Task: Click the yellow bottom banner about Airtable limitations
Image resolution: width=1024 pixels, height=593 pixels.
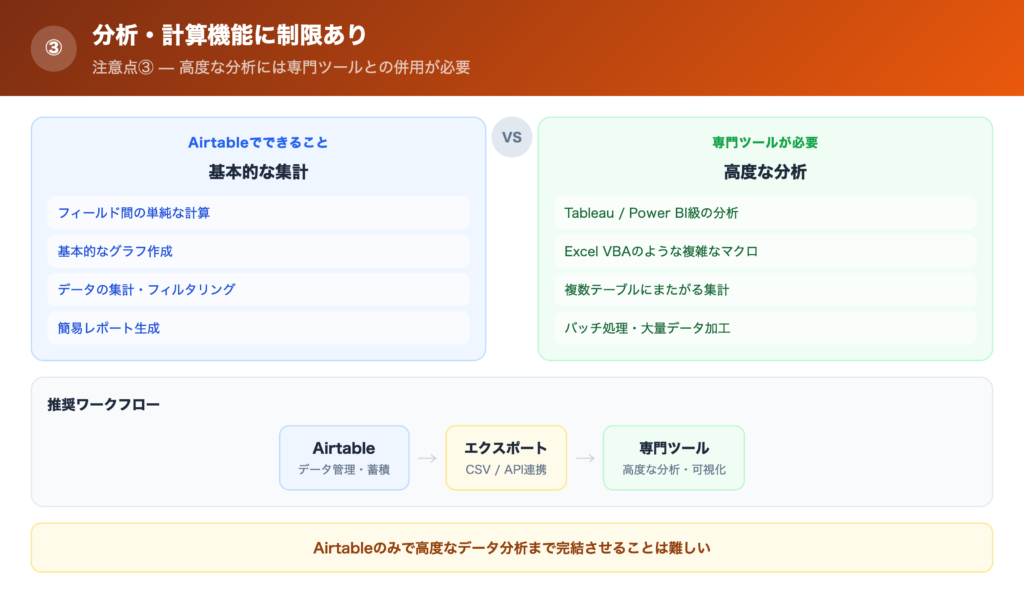Action: pyautogui.click(x=512, y=547)
